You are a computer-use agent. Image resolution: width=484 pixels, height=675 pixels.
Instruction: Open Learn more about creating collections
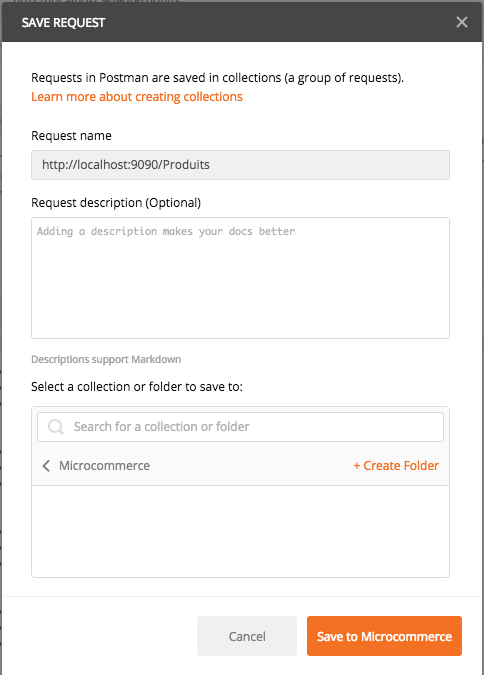(137, 96)
